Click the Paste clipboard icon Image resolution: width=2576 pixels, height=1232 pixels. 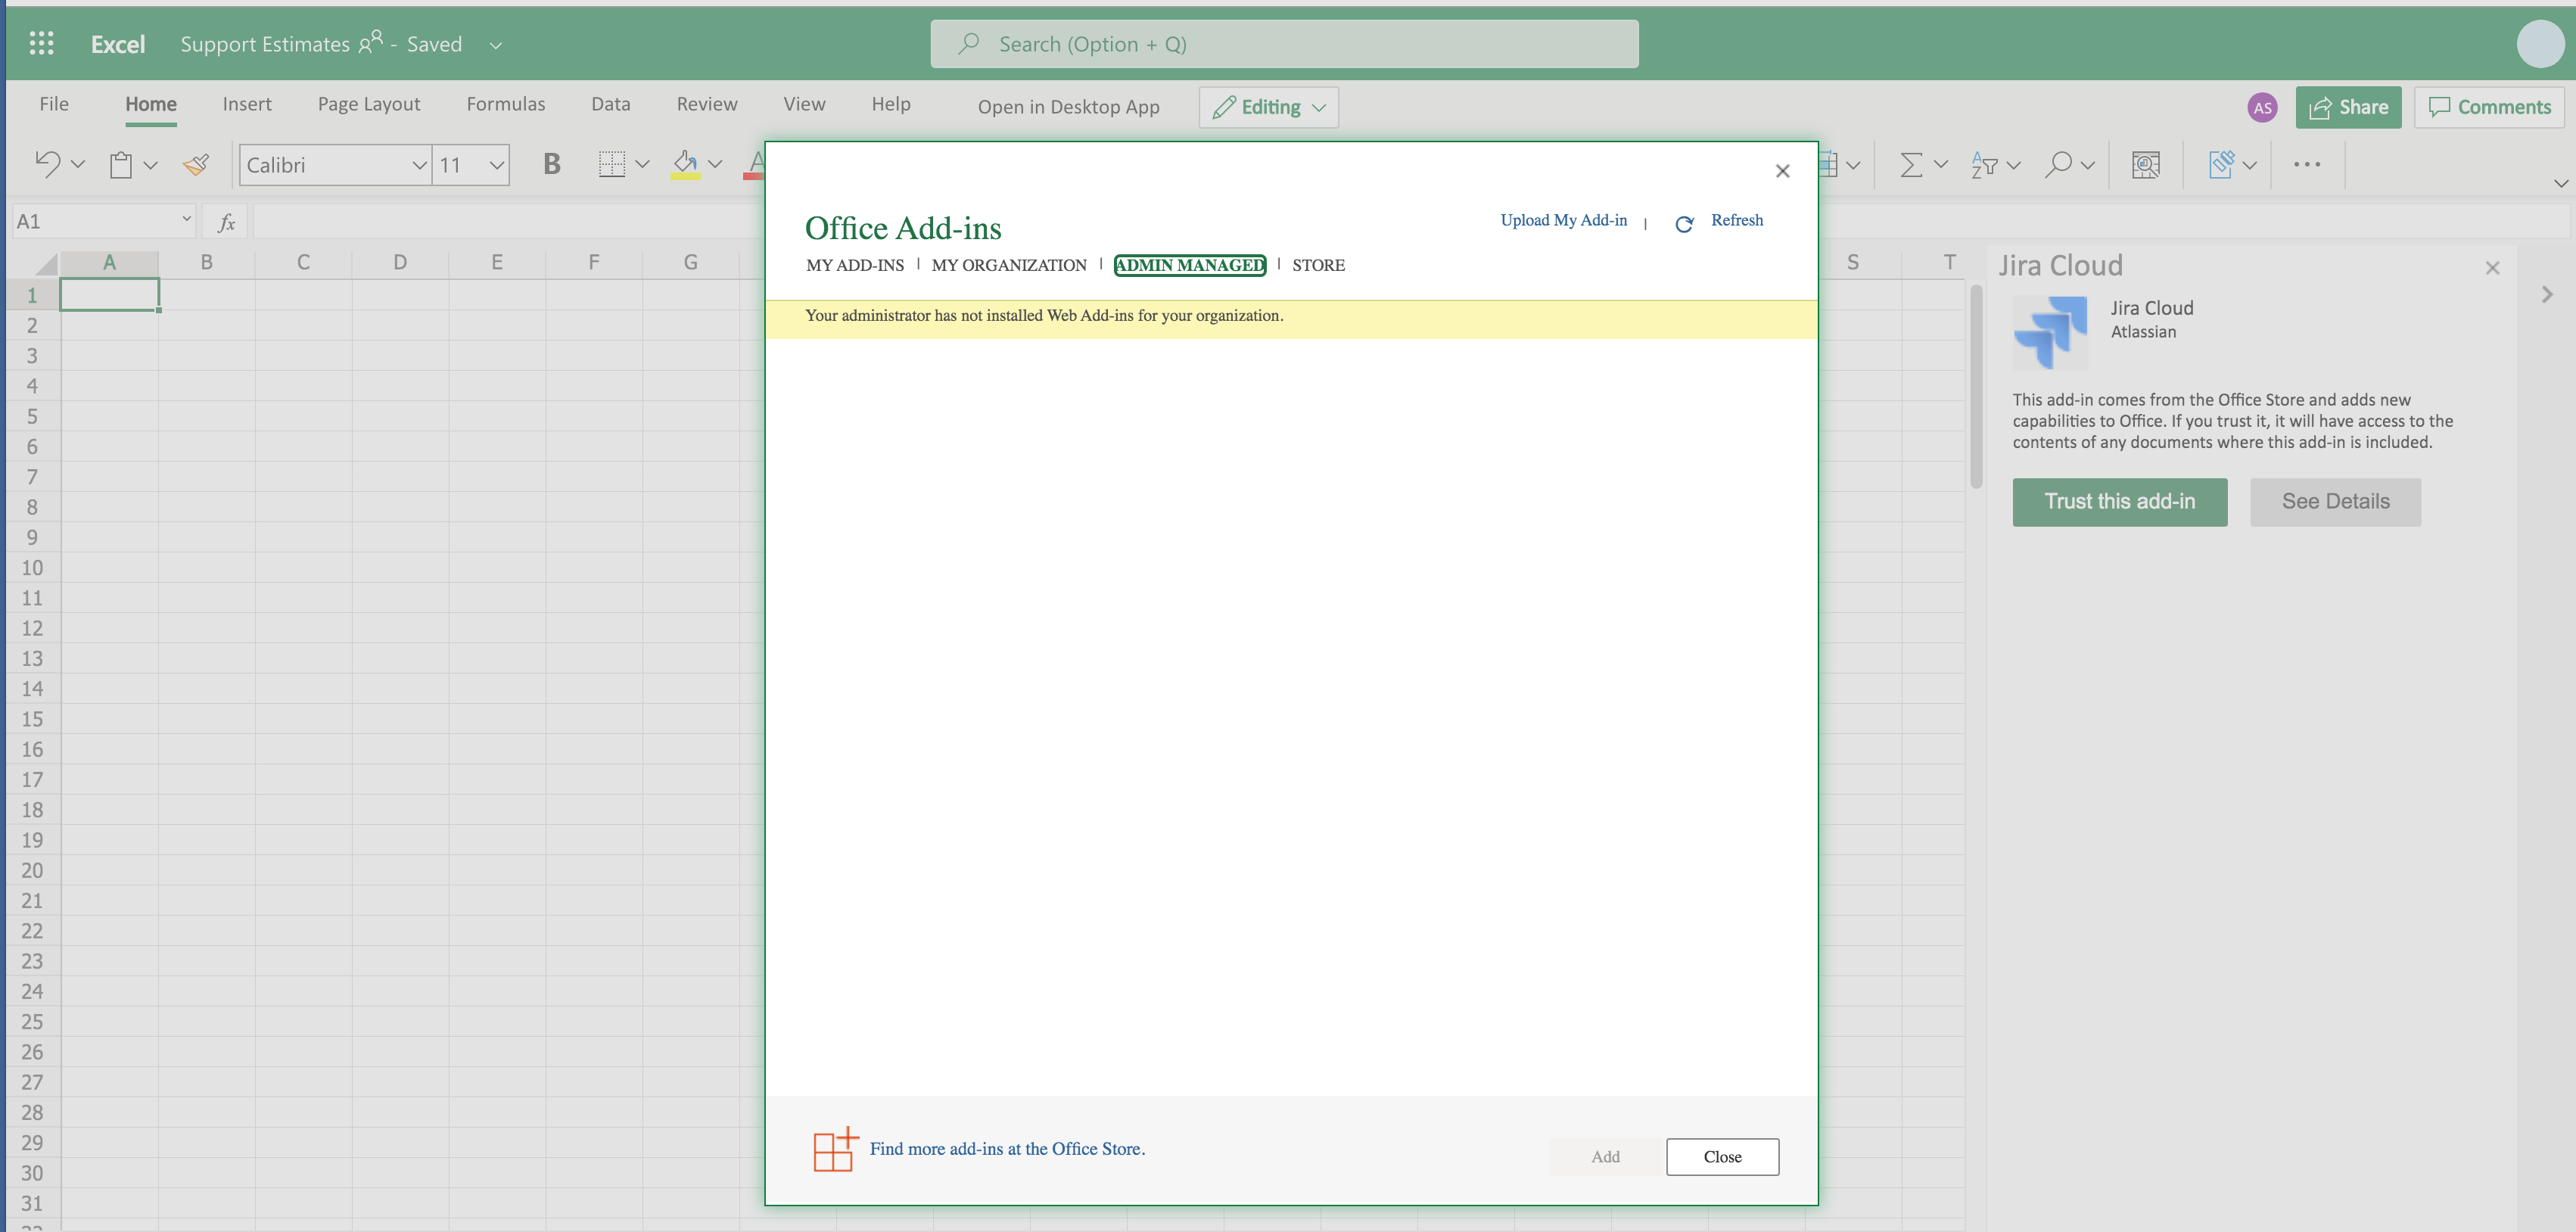click(121, 164)
